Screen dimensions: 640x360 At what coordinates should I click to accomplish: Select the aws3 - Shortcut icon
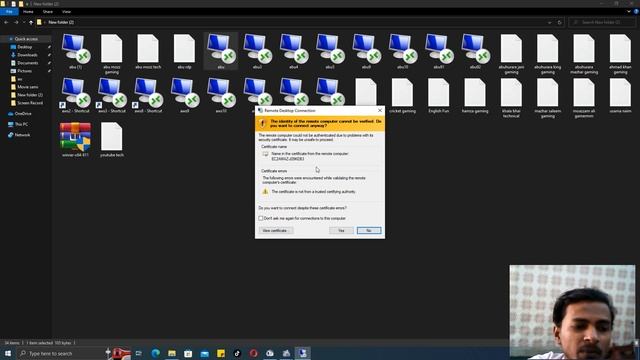pyautogui.click(x=112, y=95)
